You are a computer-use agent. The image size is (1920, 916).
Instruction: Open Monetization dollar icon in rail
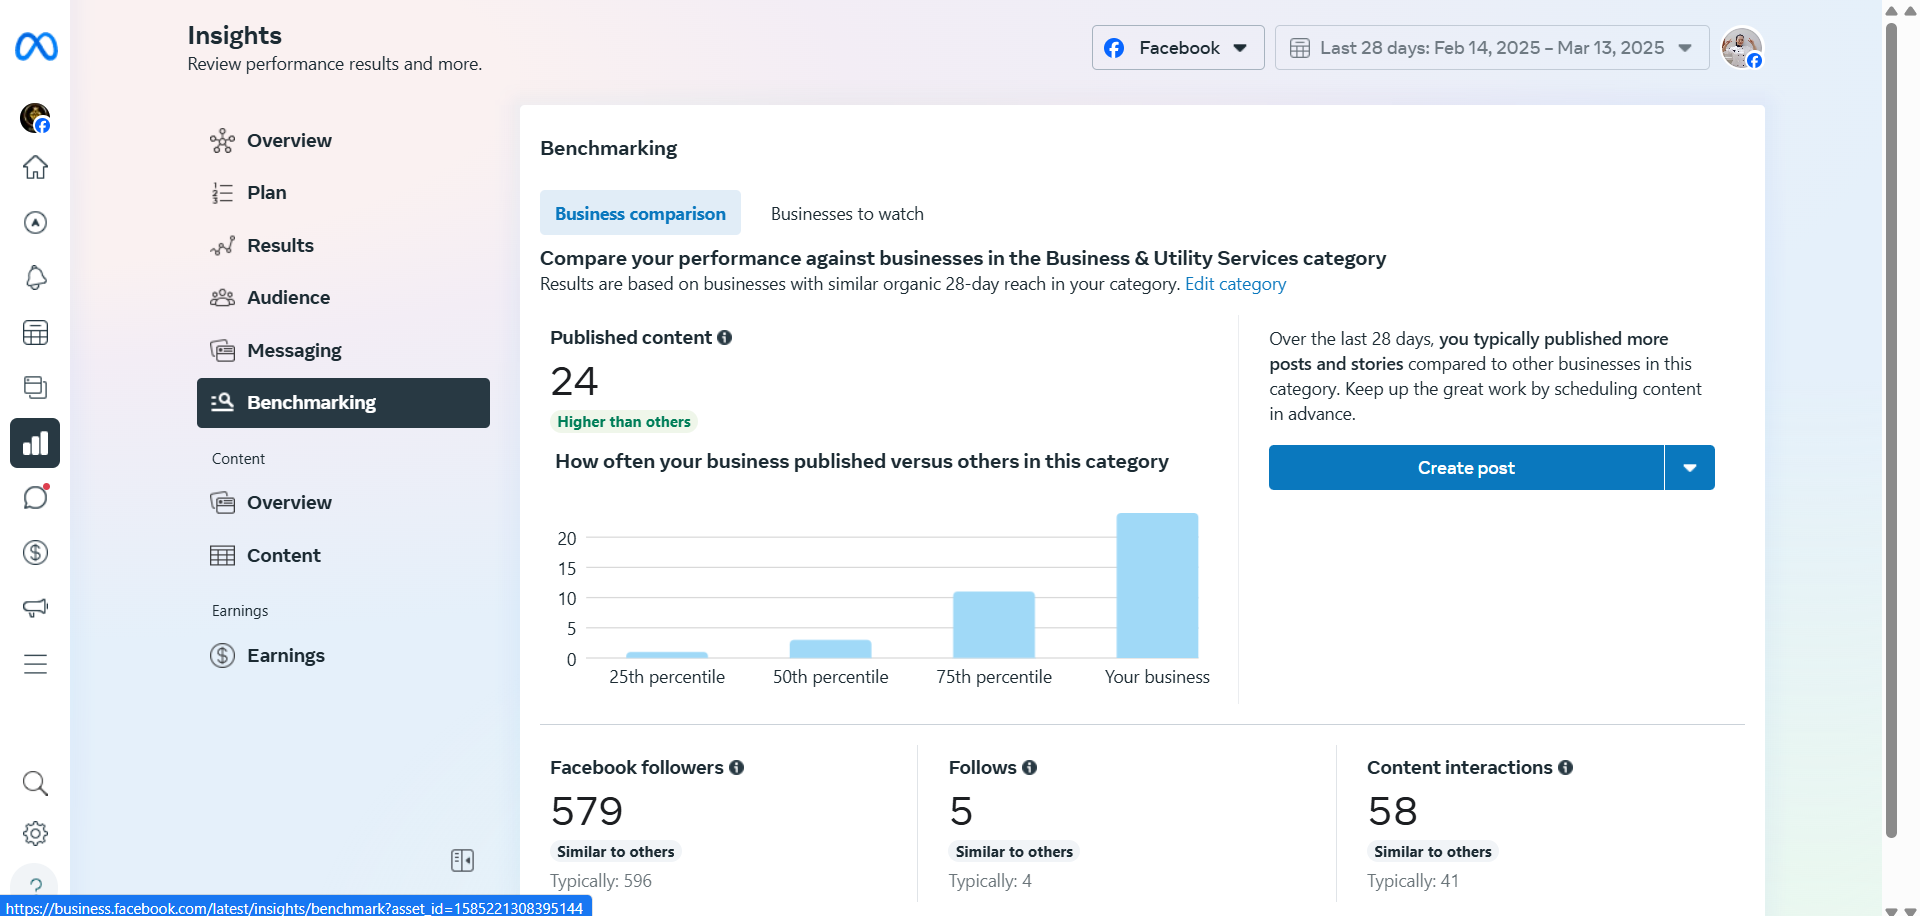[35, 552]
